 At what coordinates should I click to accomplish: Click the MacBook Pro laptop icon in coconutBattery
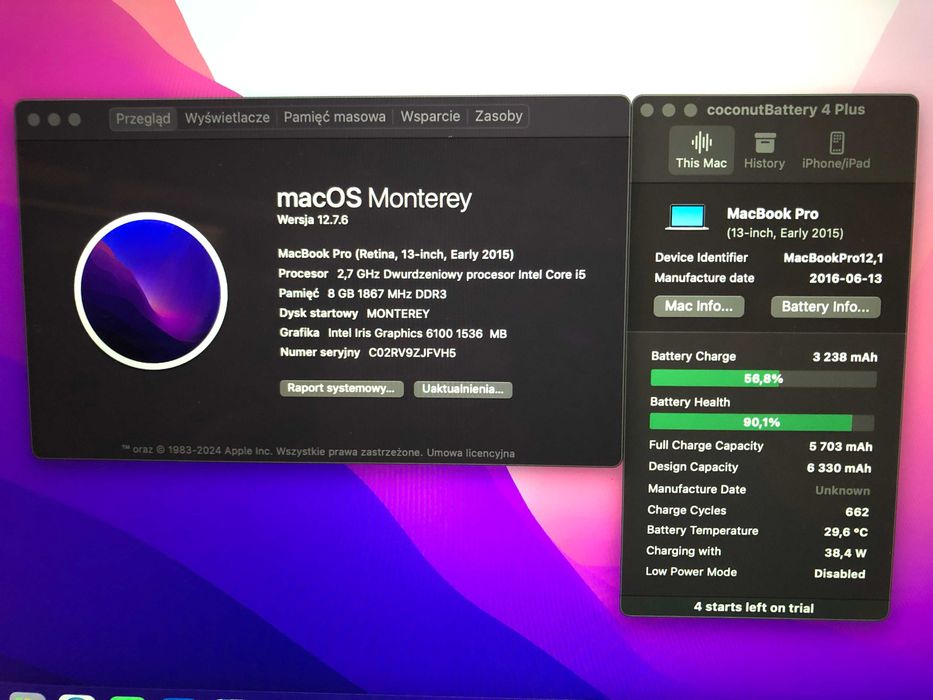tap(687, 218)
